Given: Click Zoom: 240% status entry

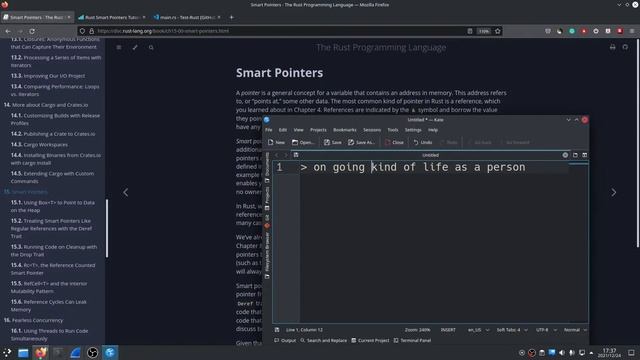Looking at the screenshot, I should coord(418,330).
